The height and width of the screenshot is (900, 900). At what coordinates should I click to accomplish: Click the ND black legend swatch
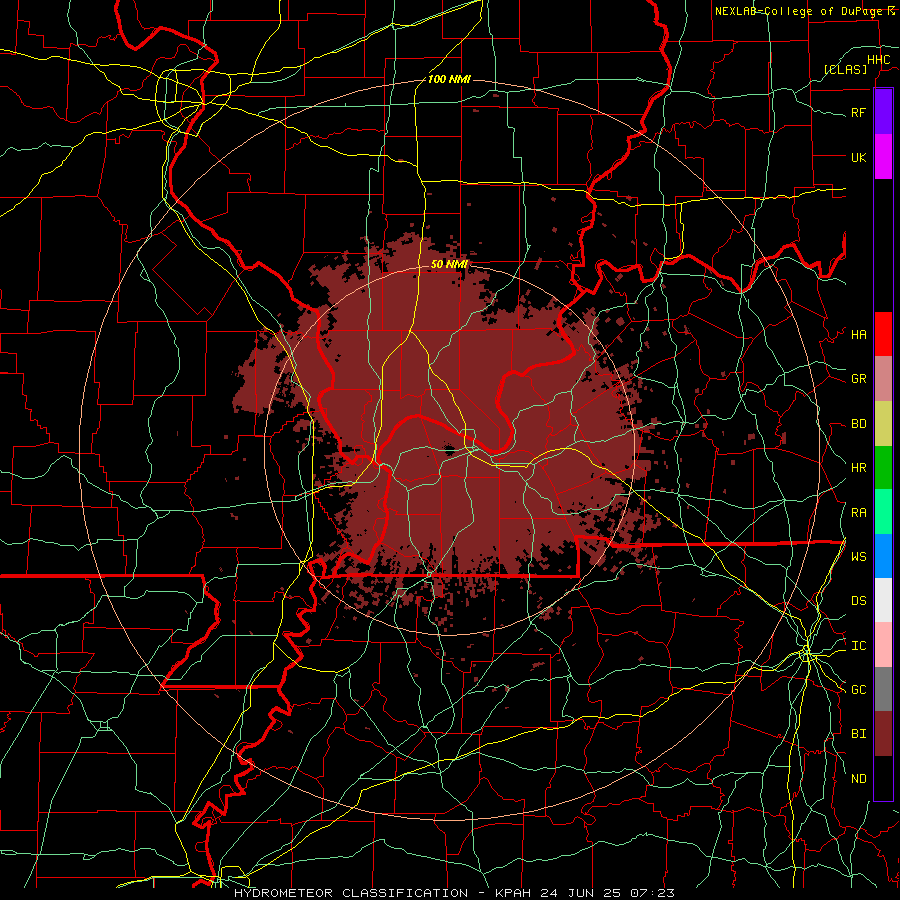pyautogui.click(x=883, y=778)
